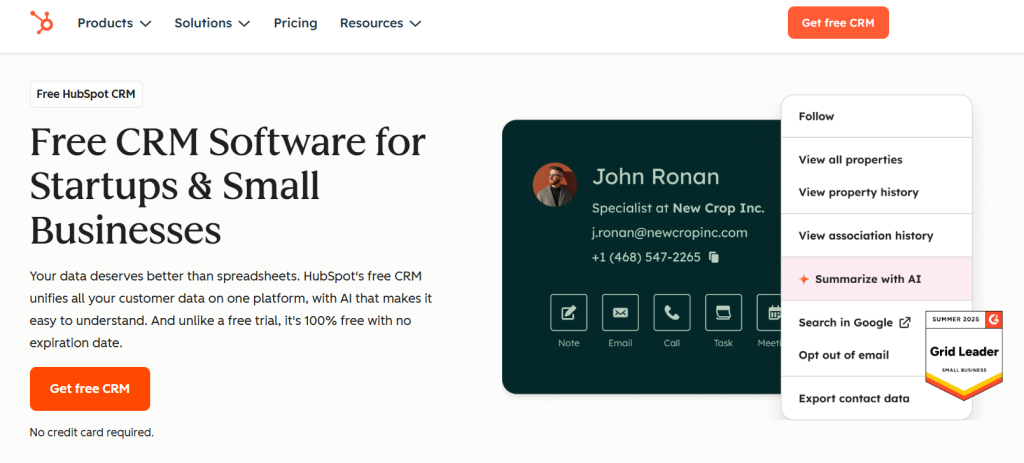Click the G2 Grid Leader badge
The width and height of the screenshot is (1024, 463).
click(x=964, y=355)
